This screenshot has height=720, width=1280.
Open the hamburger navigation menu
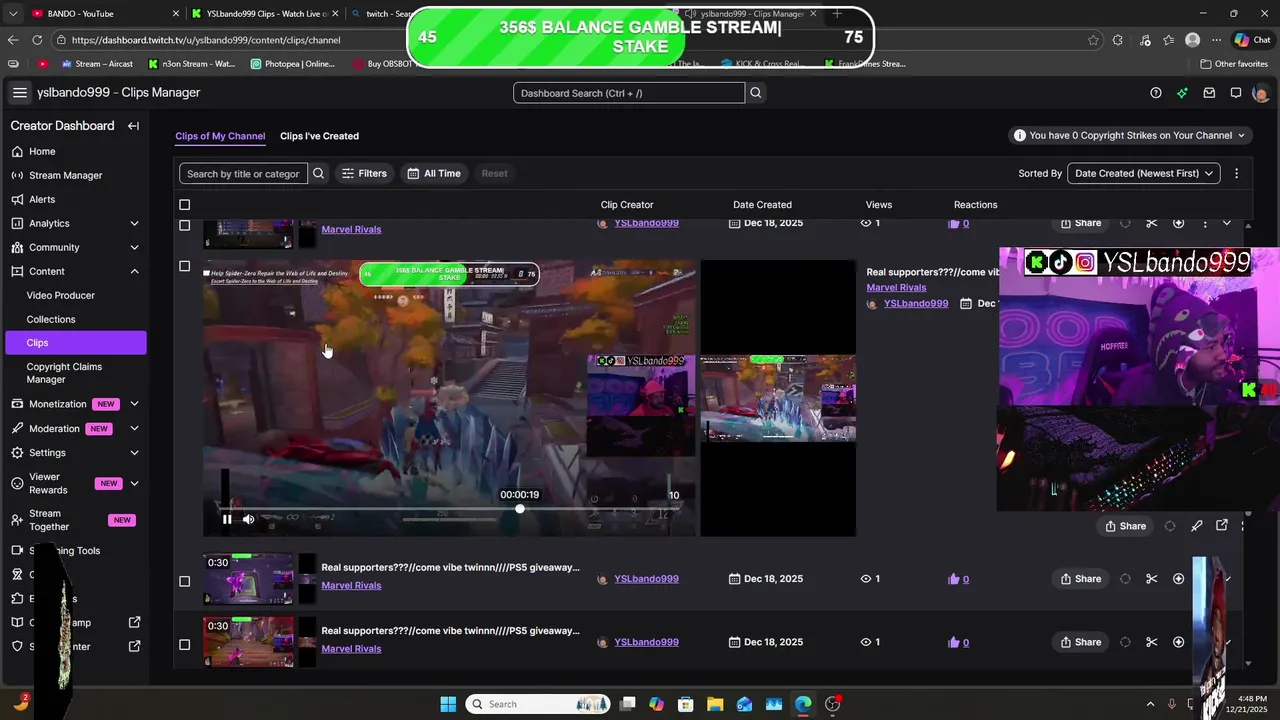(19, 93)
